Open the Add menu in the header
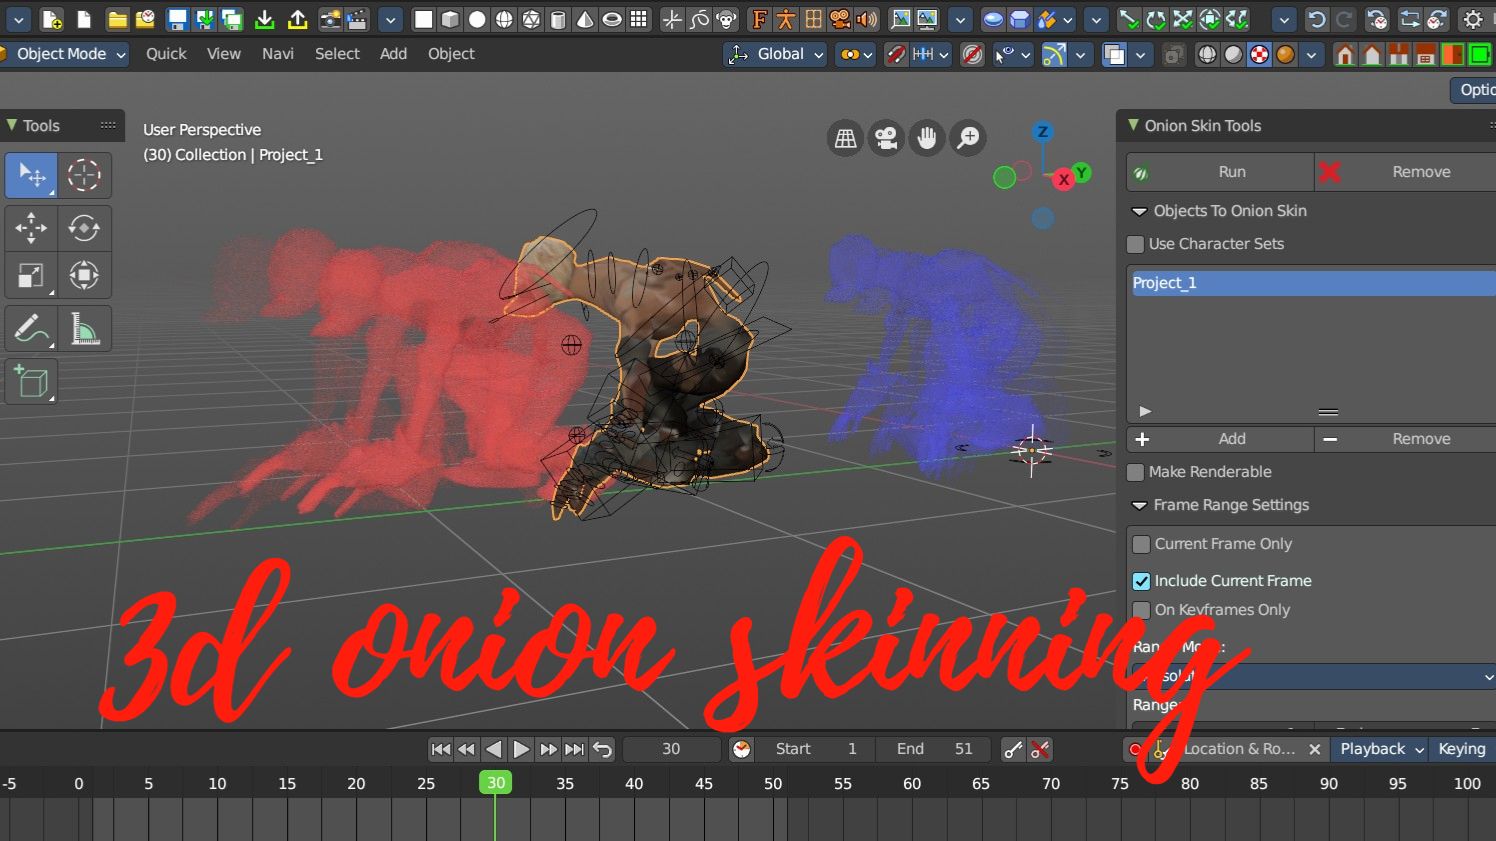The width and height of the screenshot is (1496, 841). [393, 54]
